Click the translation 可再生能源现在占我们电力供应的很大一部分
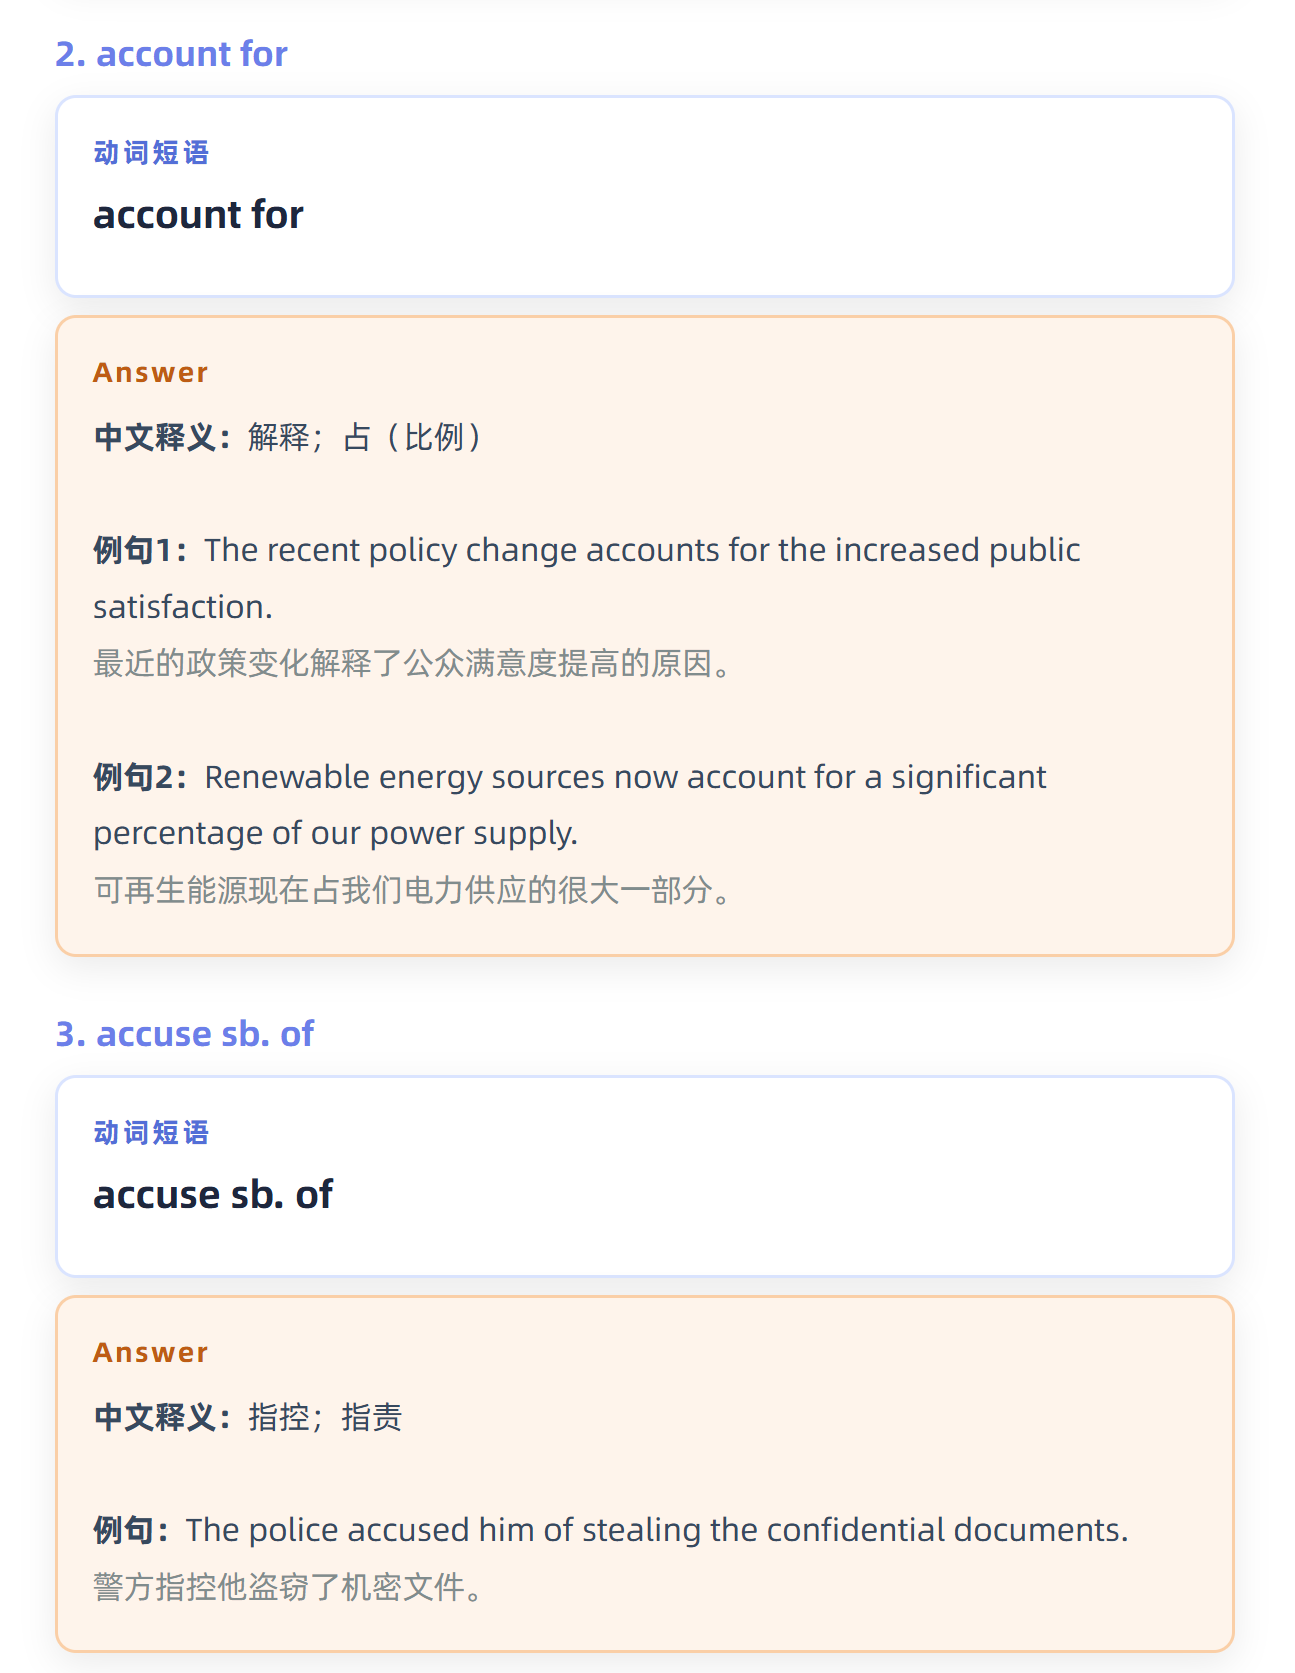 point(413,890)
